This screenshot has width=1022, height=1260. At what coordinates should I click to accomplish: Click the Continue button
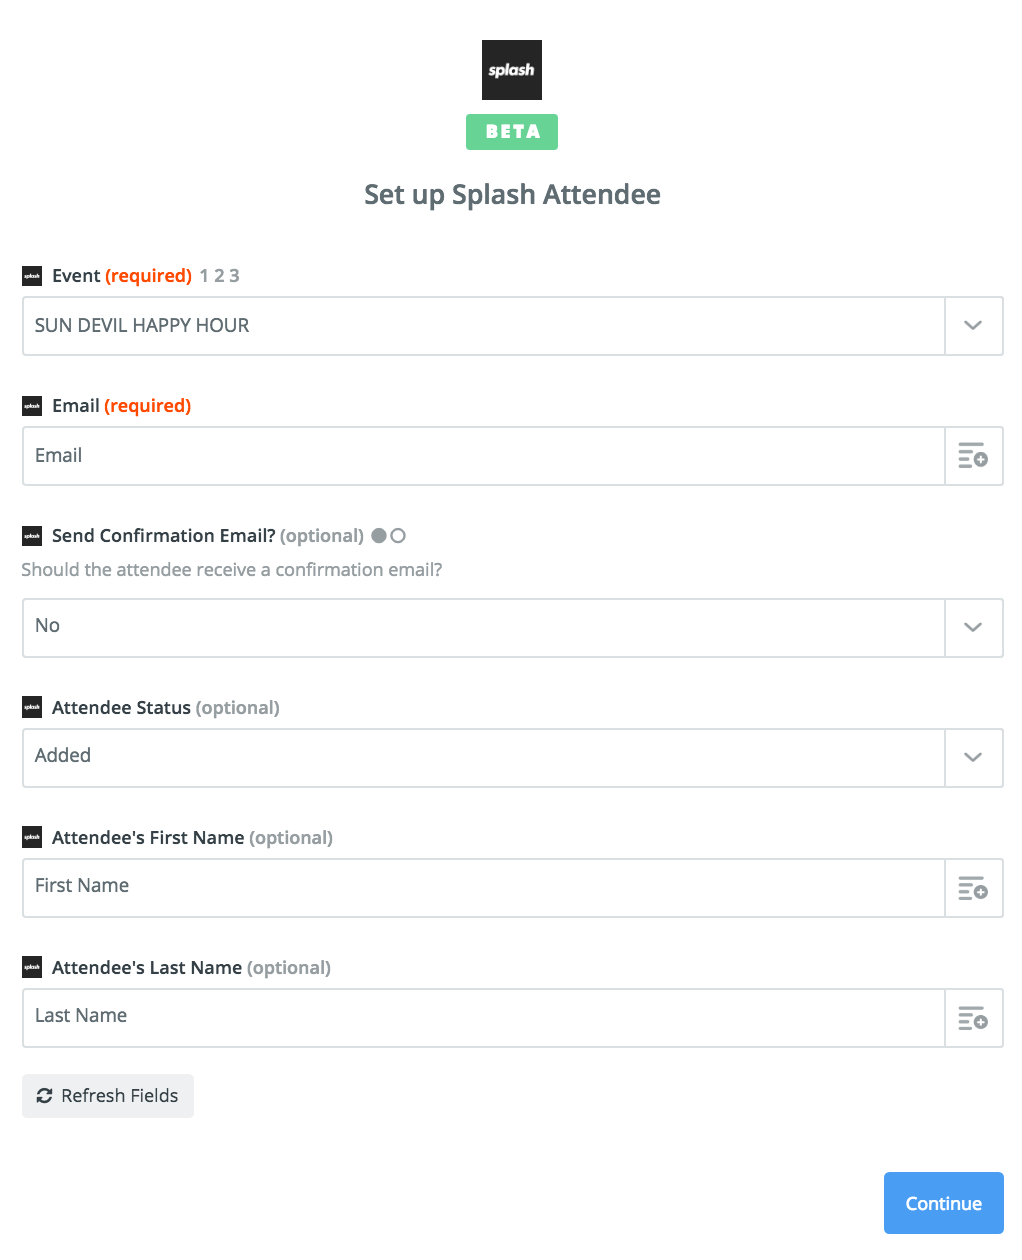[944, 1203]
